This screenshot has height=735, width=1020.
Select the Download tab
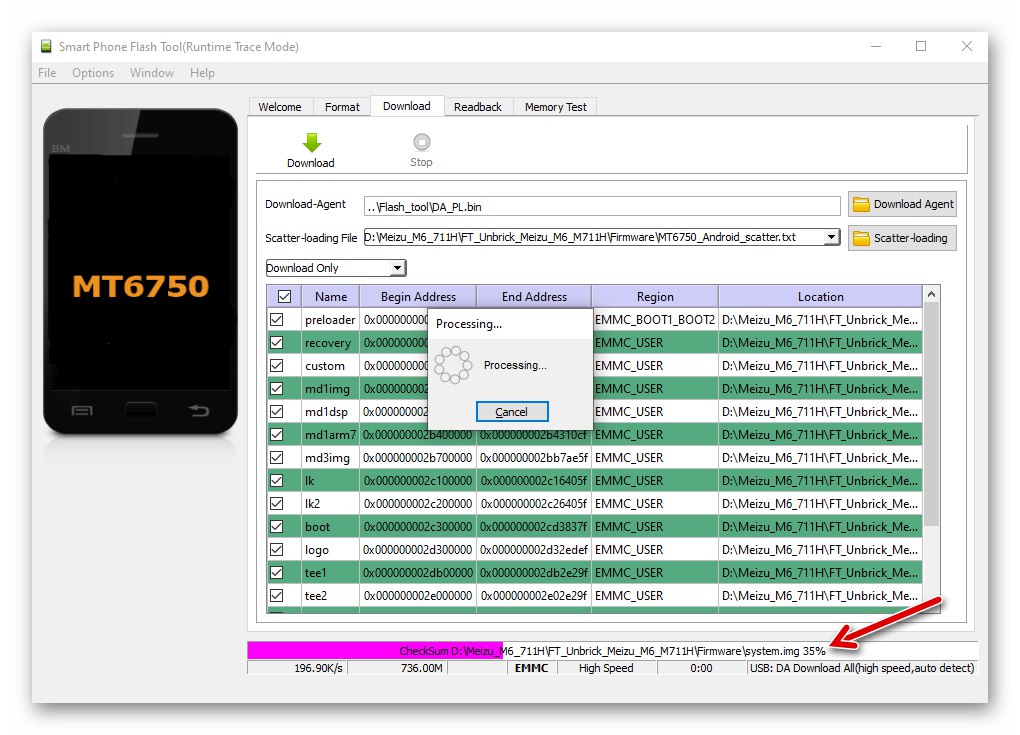pyautogui.click(x=407, y=106)
